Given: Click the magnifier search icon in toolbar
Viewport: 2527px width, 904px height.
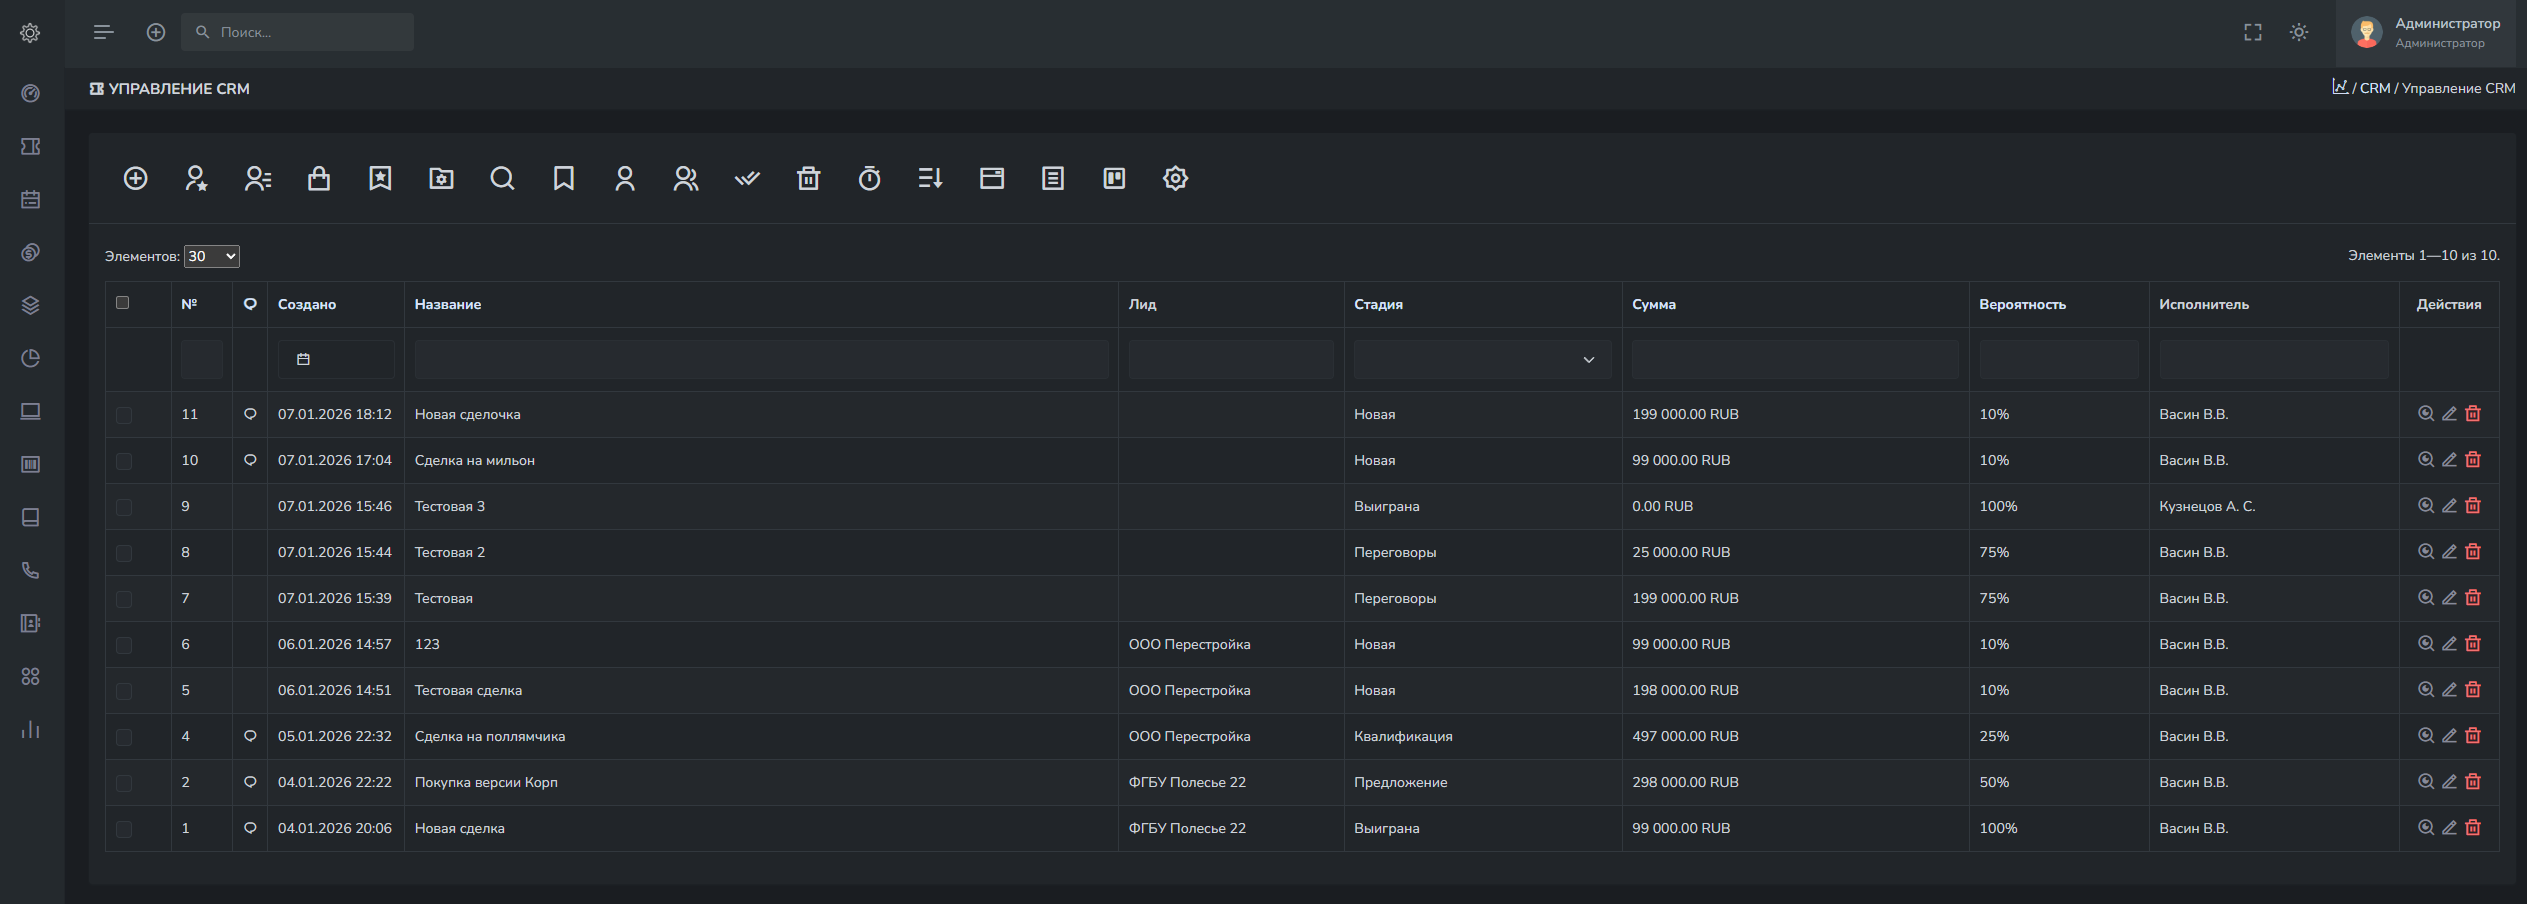Looking at the screenshot, I should point(502,179).
